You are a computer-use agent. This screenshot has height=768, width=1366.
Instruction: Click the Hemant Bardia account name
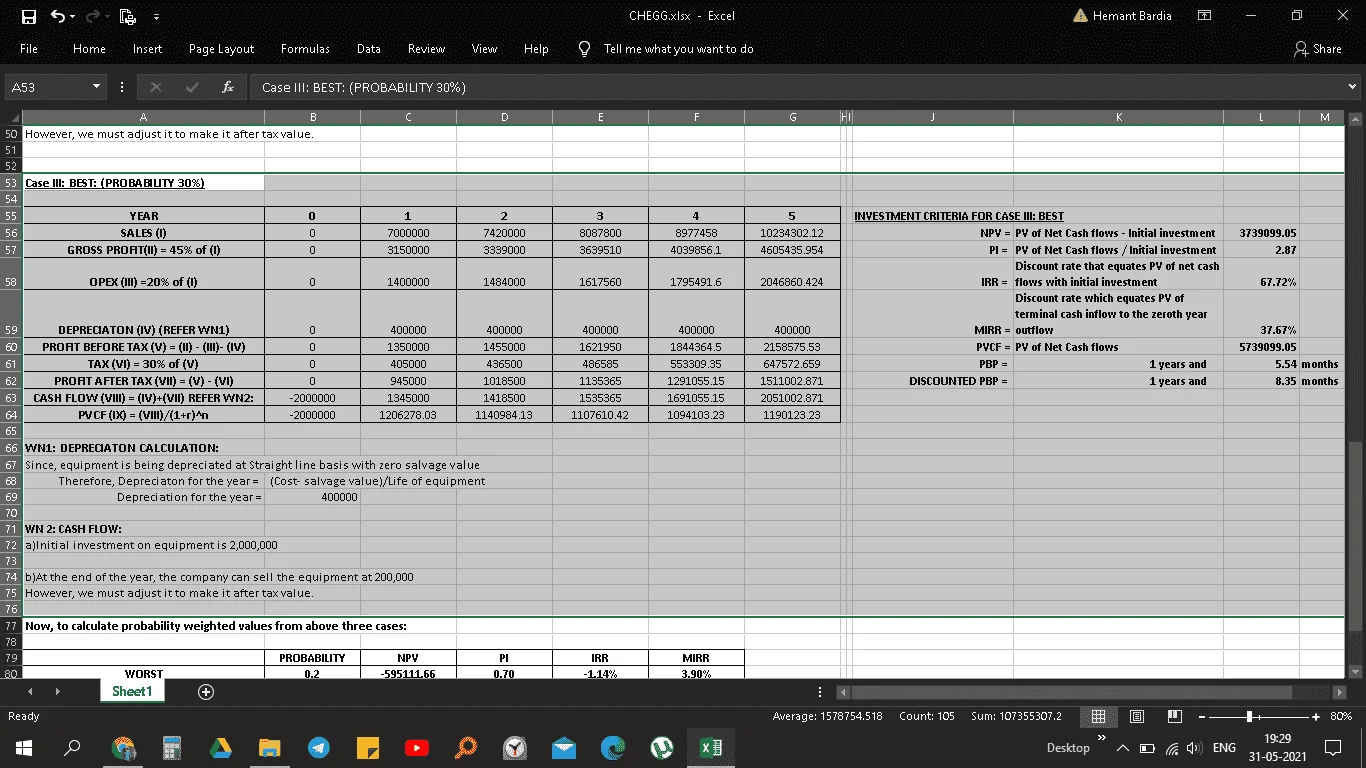pyautogui.click(x=1132, y=16)
